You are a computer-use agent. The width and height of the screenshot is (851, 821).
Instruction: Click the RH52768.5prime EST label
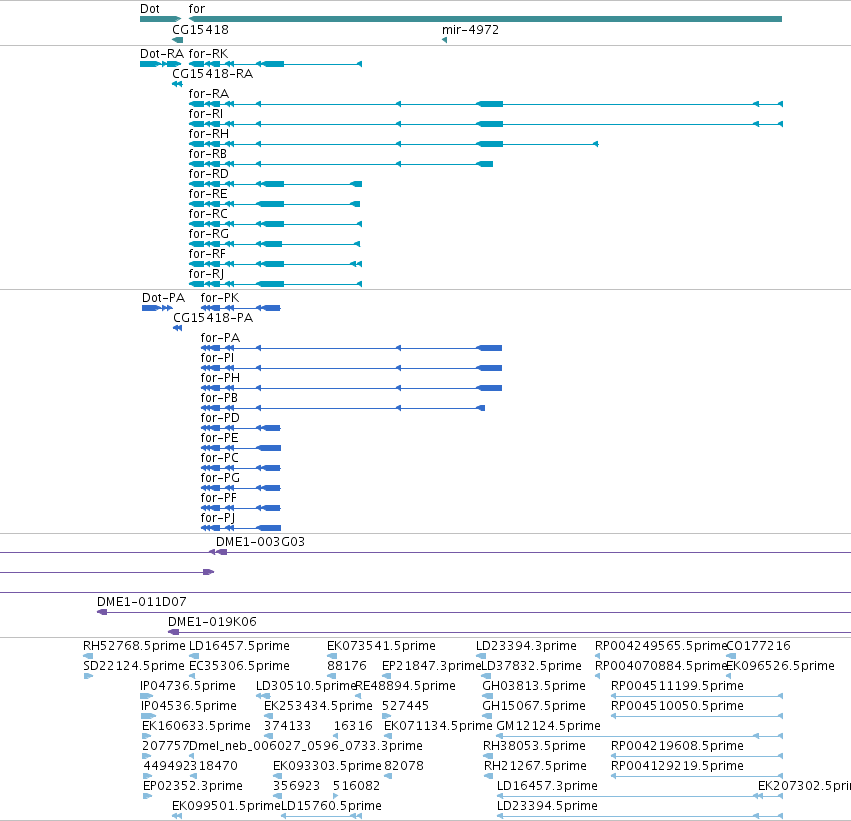coord(134,646)
